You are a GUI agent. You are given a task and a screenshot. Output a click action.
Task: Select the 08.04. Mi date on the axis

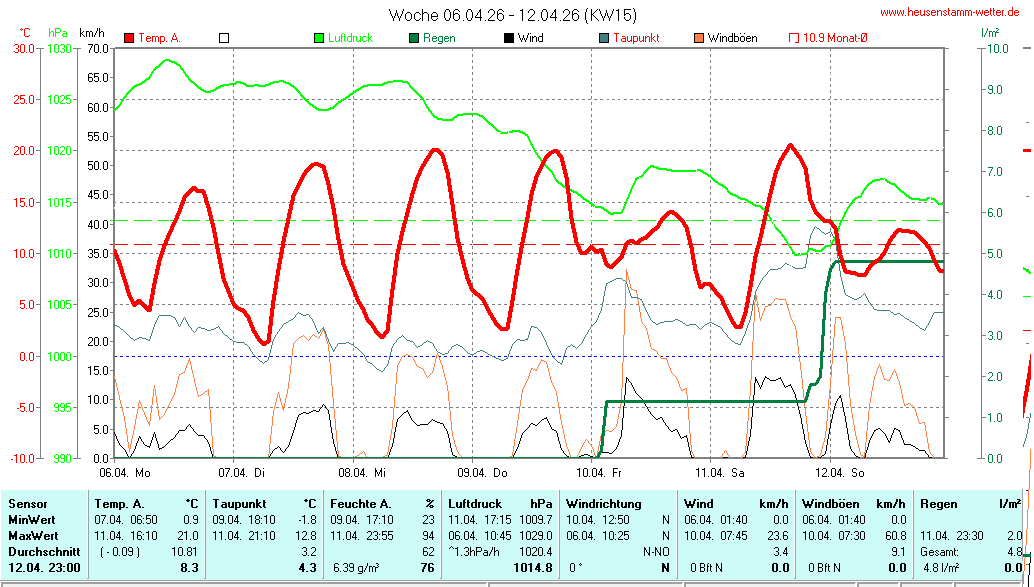pyautogui.click(x=361, y=472)
